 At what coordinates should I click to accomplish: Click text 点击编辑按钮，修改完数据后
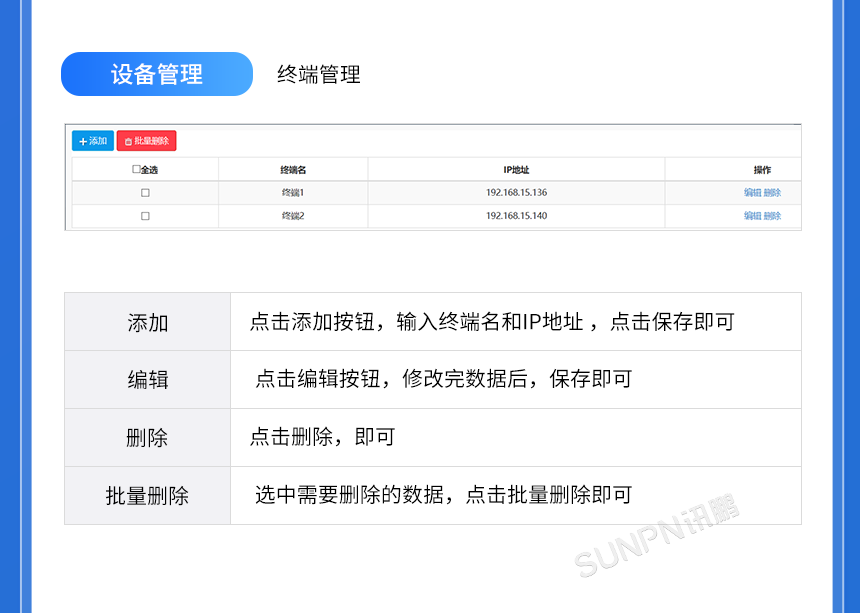click(392, 379)
